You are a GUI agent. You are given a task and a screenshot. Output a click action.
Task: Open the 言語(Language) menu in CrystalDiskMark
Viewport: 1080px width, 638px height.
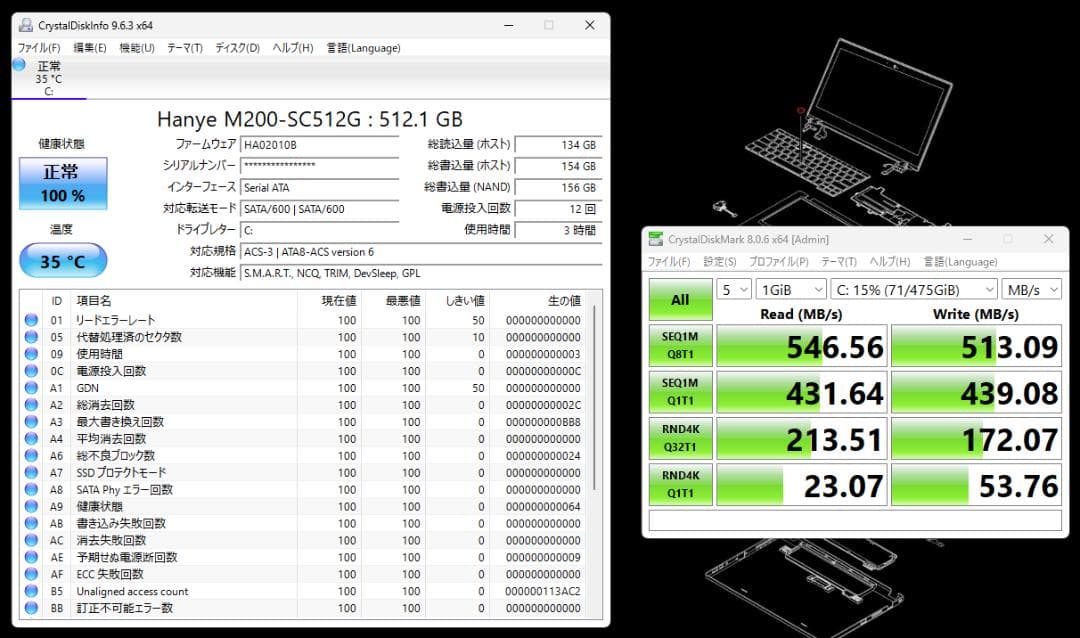(959, 262)
